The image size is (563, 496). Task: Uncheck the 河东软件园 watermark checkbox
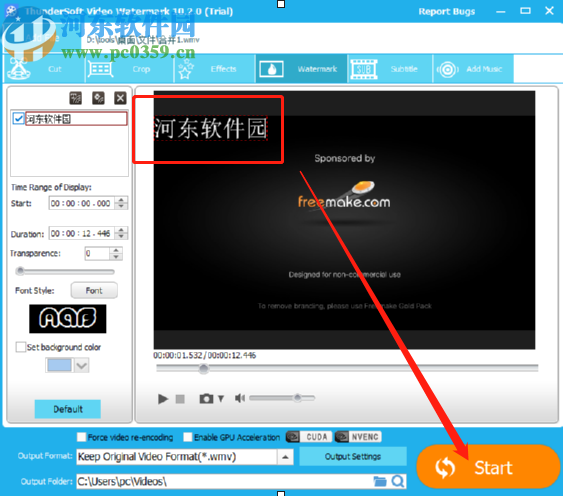click(18, 119)
